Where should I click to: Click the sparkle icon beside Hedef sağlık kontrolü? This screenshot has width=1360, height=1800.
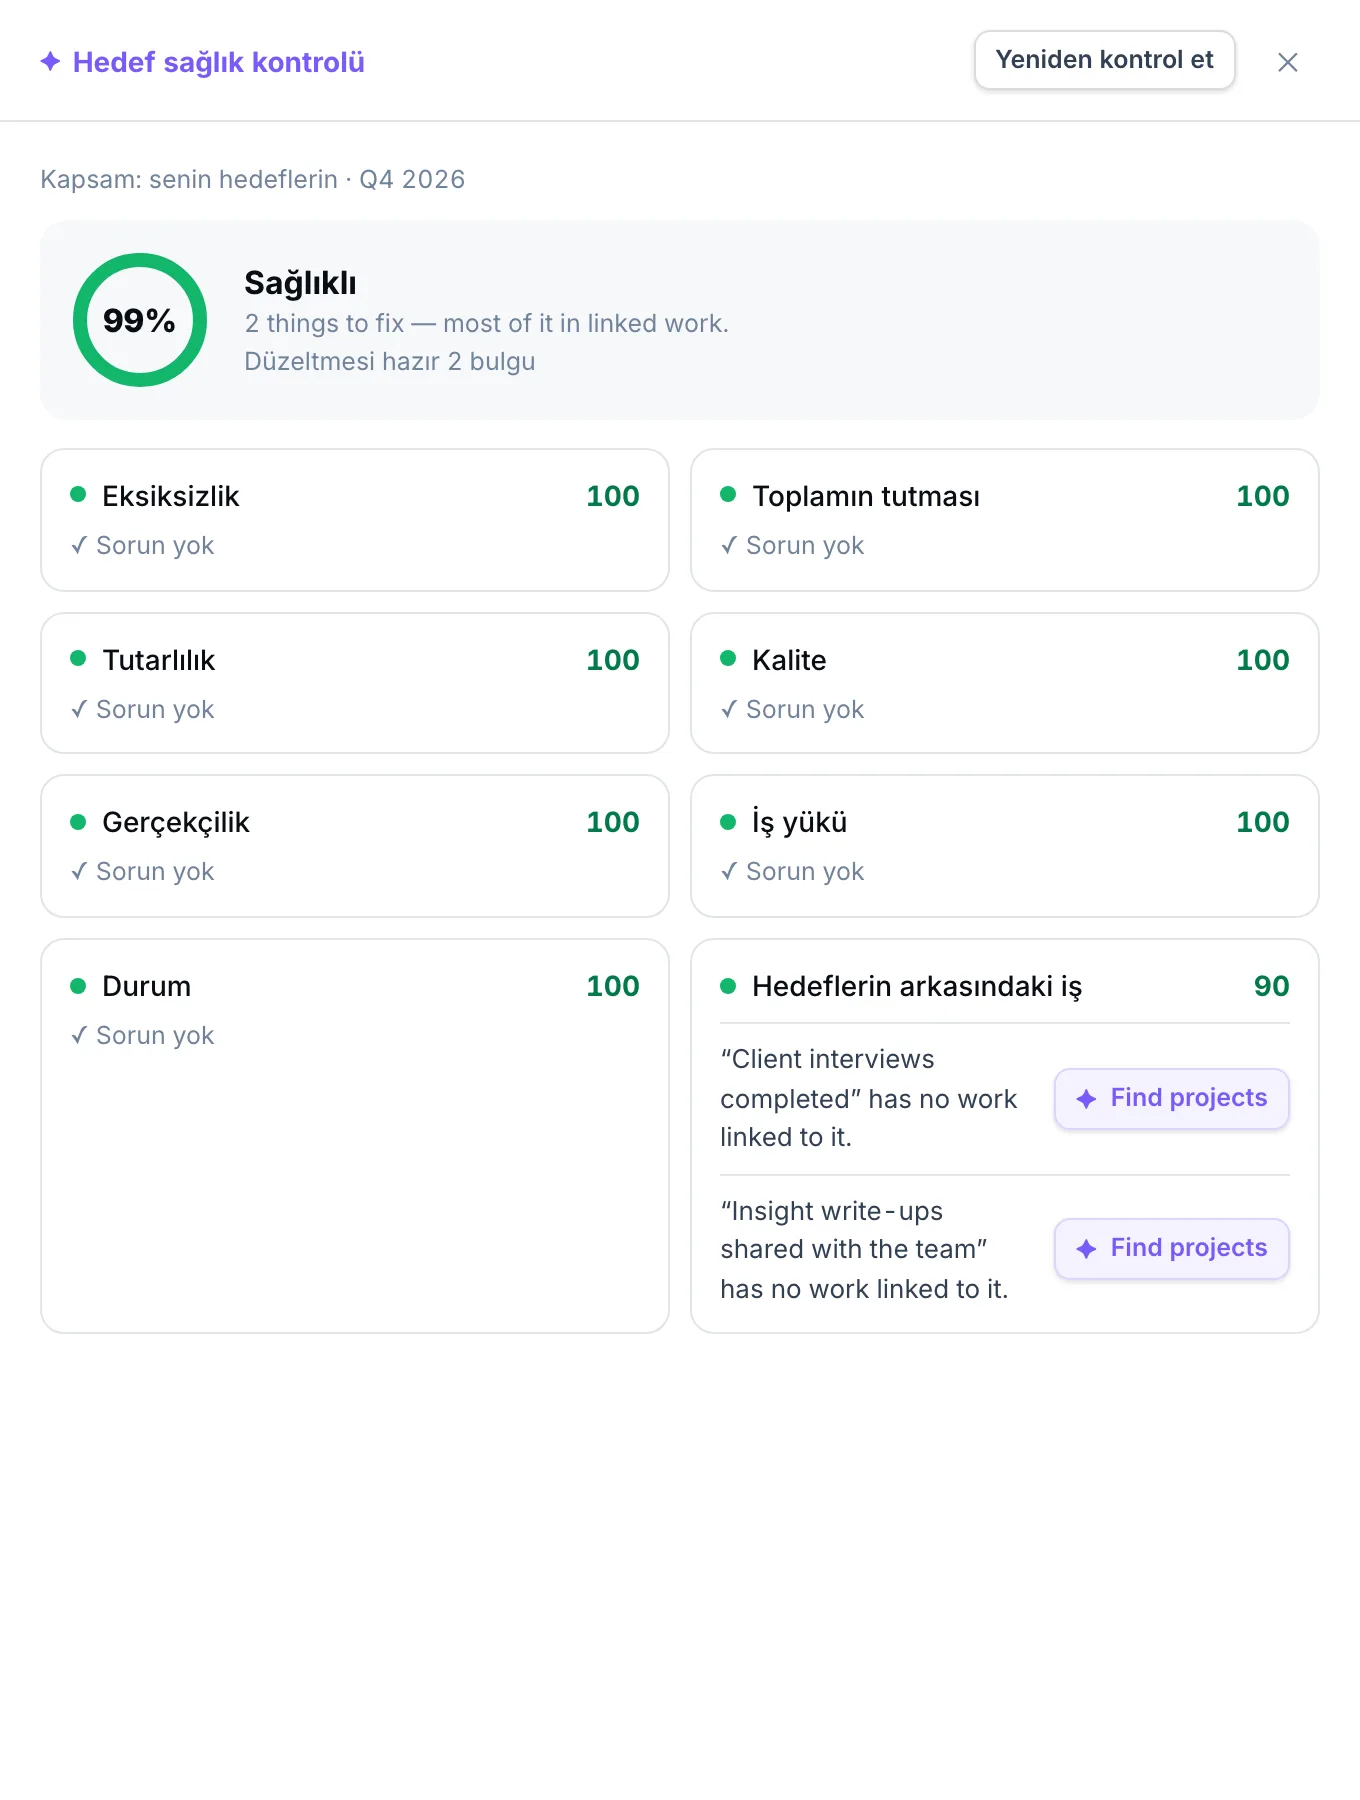tap(51, 62)
